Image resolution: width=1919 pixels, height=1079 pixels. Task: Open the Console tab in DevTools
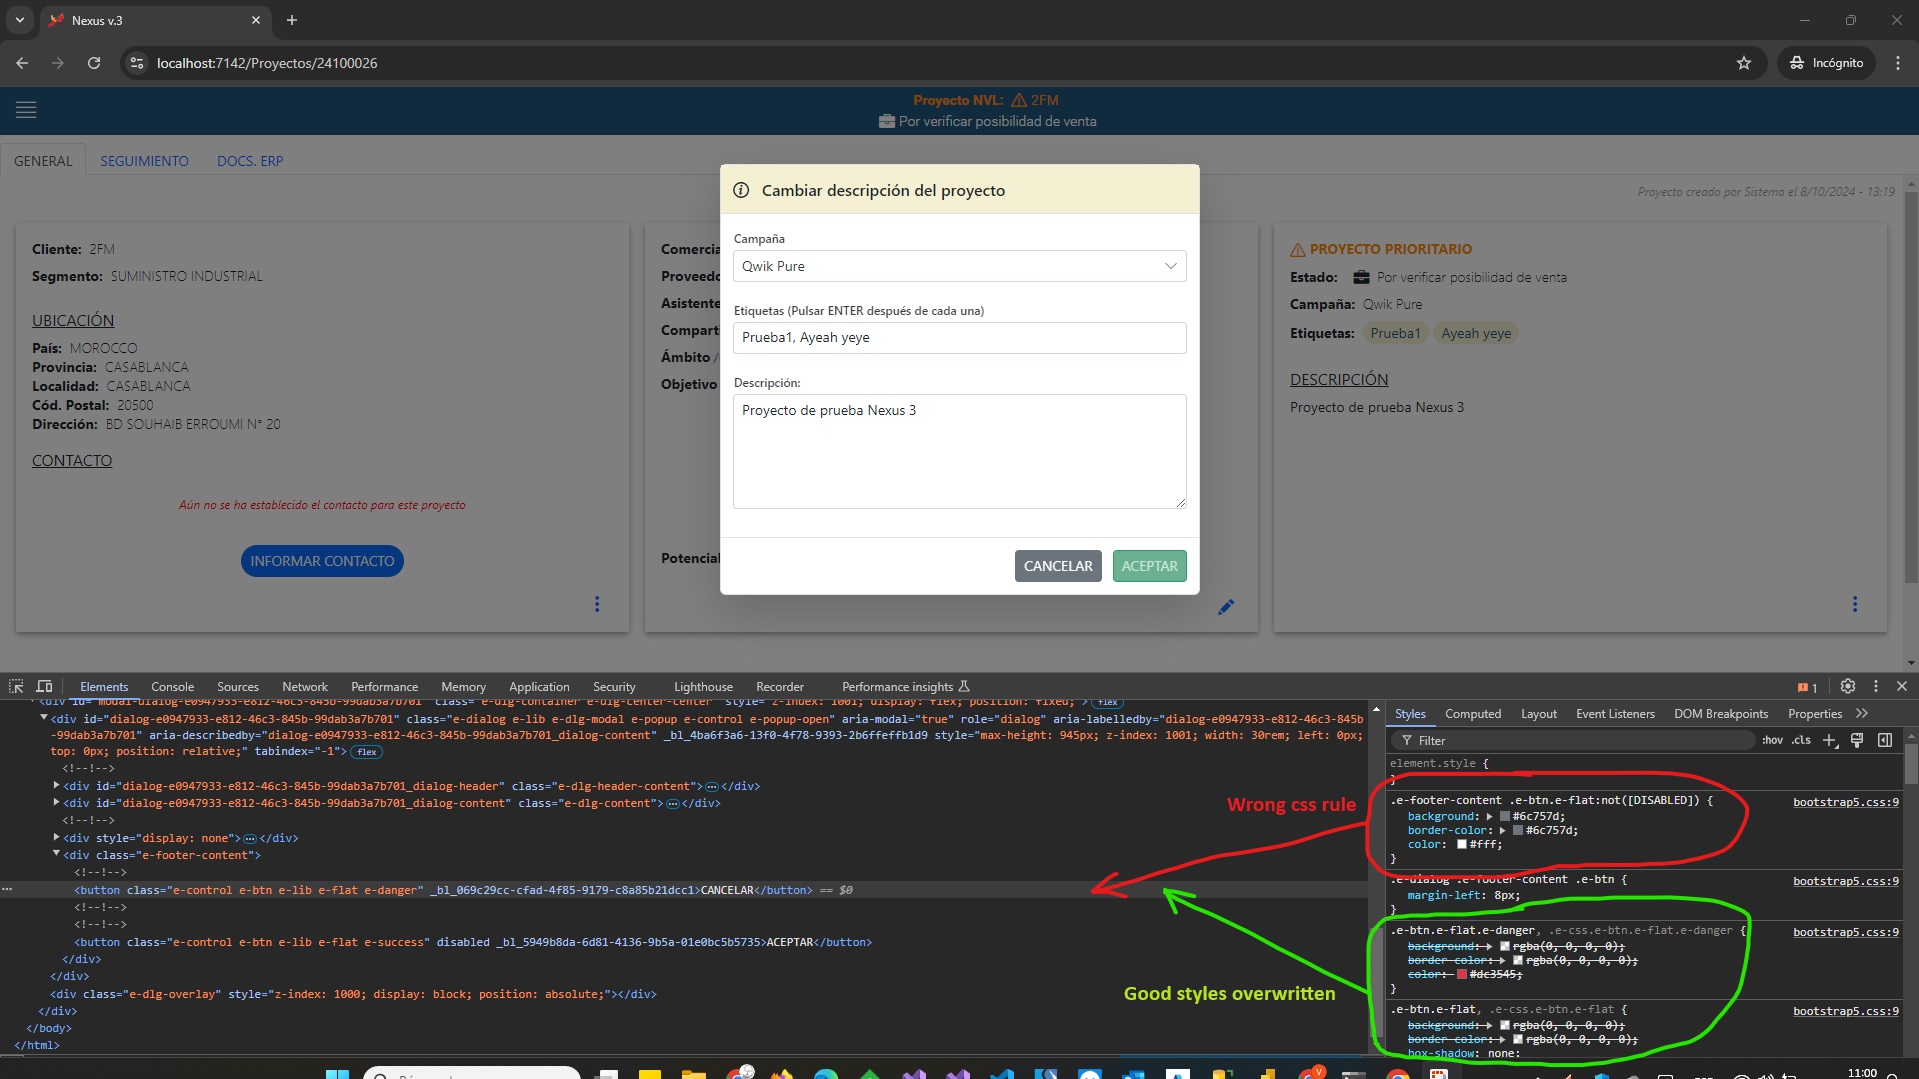172,687
